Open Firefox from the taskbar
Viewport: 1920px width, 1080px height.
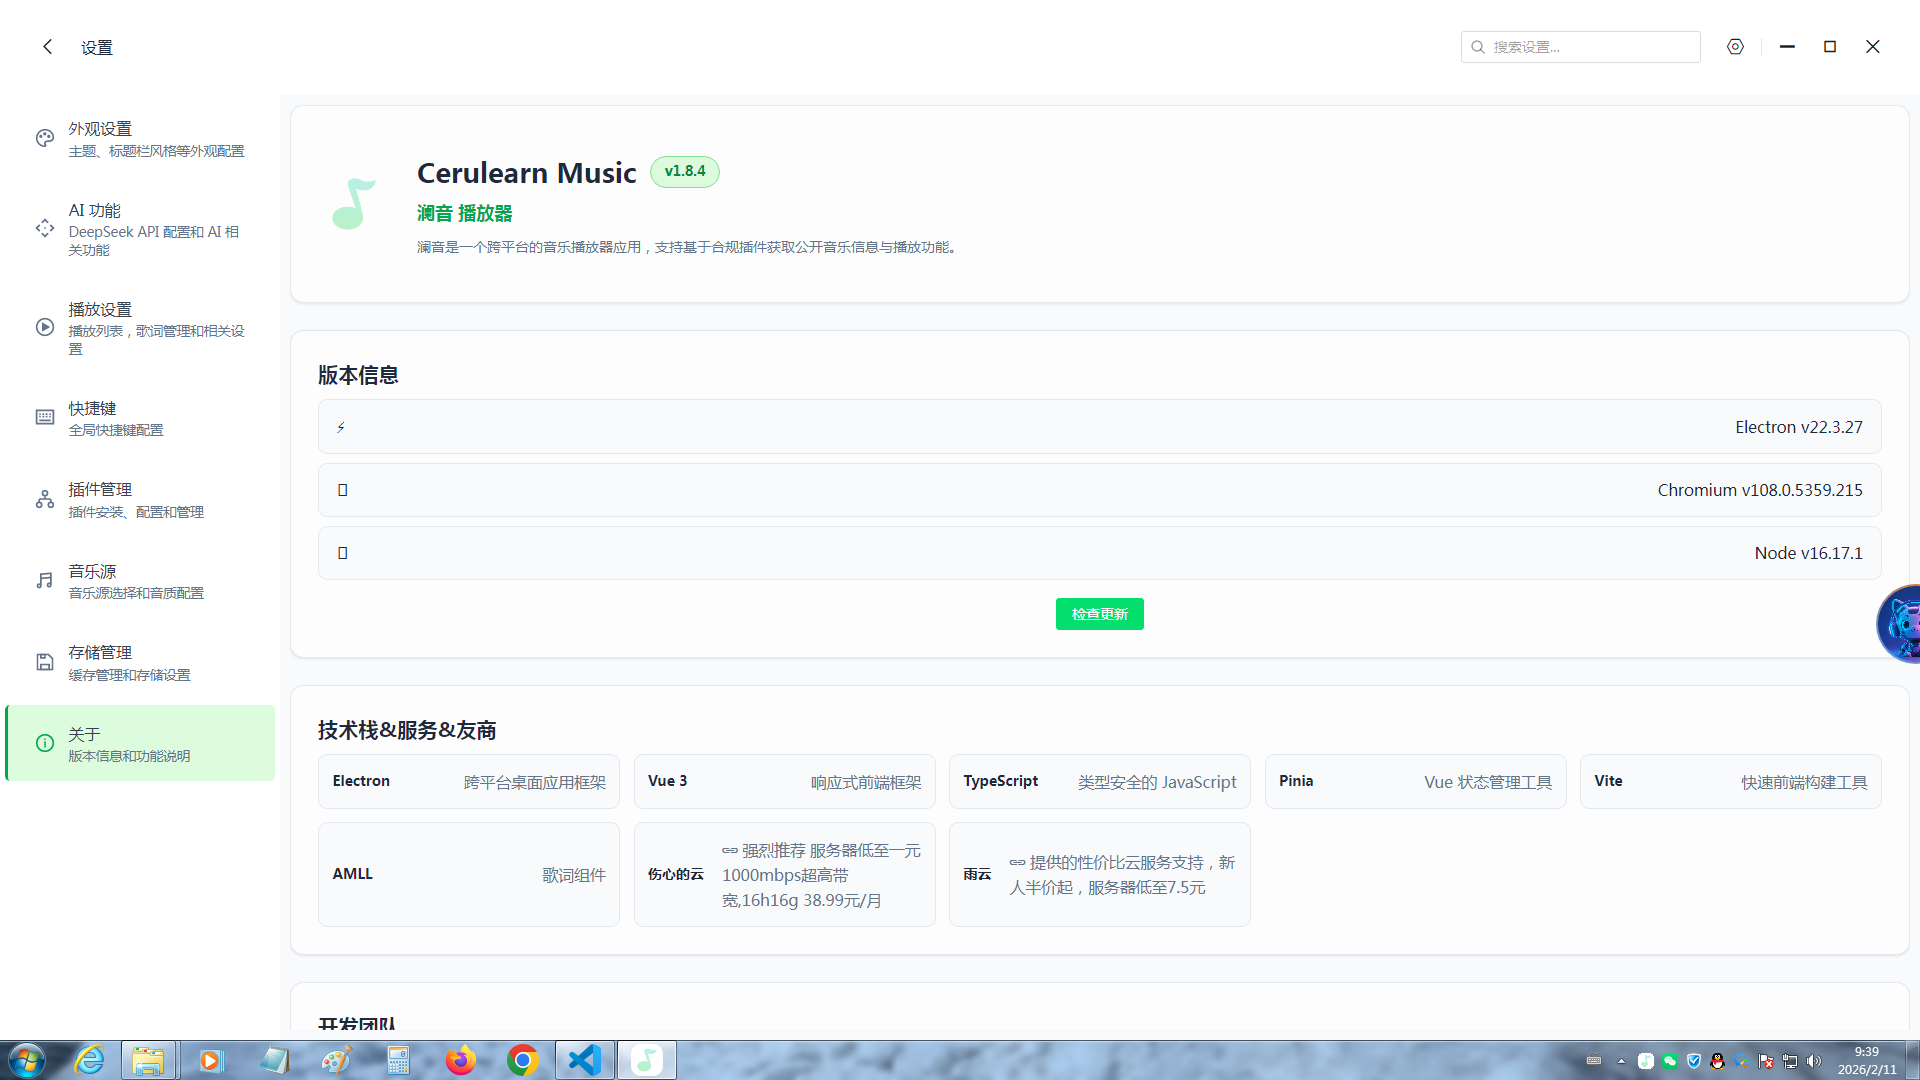point(460,1060)
